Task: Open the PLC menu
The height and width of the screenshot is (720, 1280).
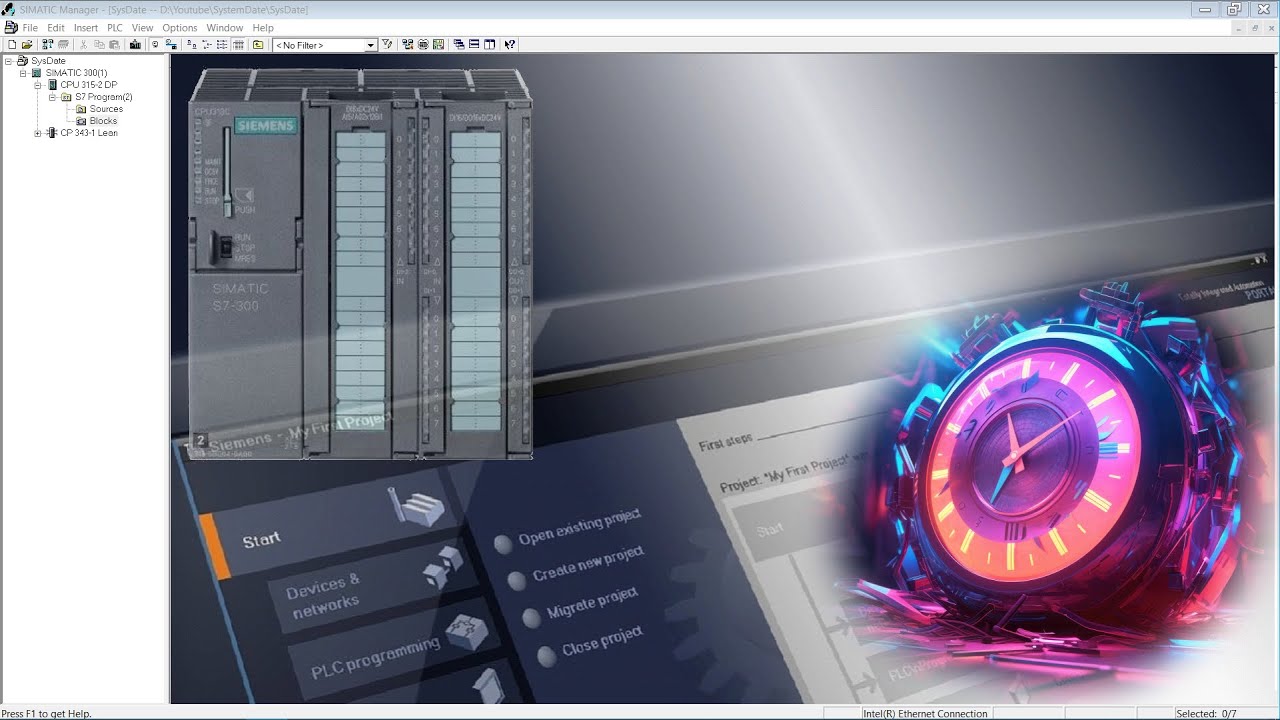Action: pos(115,28)
